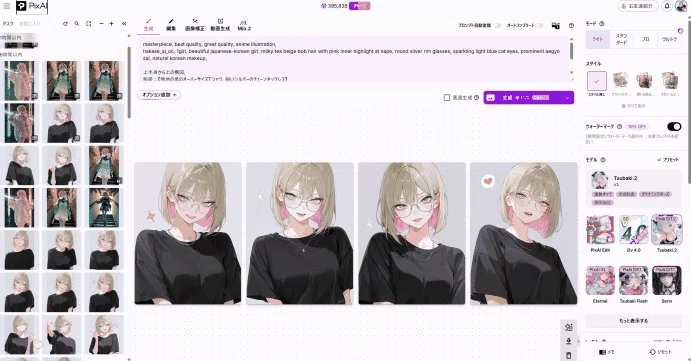Click the リセット button at the bottom

coord(661,352)
